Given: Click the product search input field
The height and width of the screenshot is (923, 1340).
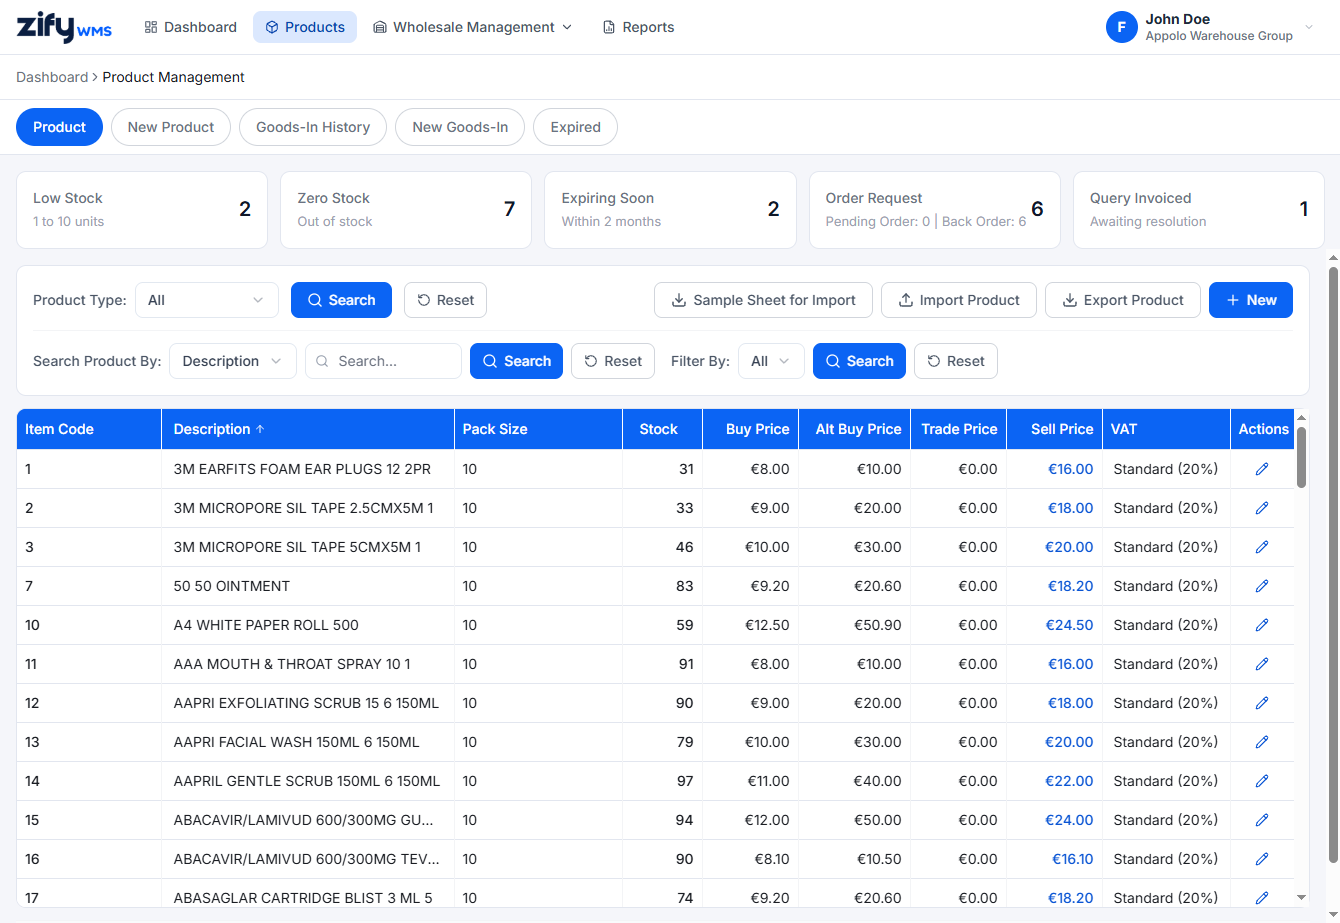Looking at the screenshot, I should click(x=383, y=361).
